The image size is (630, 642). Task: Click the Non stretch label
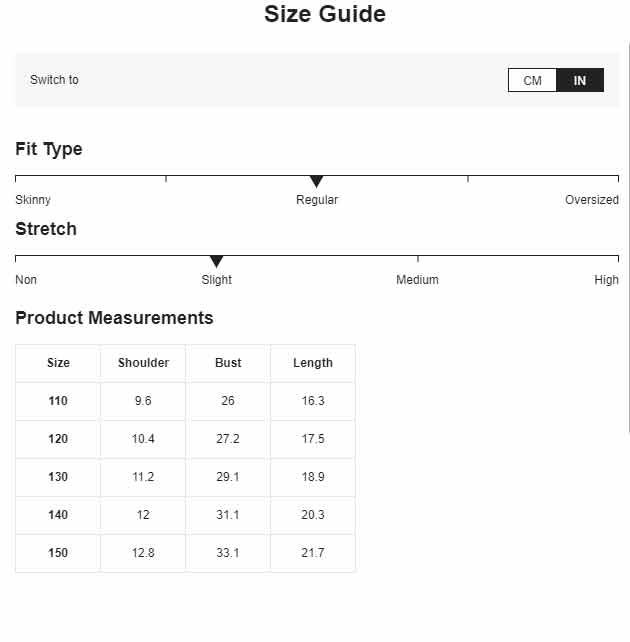[x=26, y=280]
